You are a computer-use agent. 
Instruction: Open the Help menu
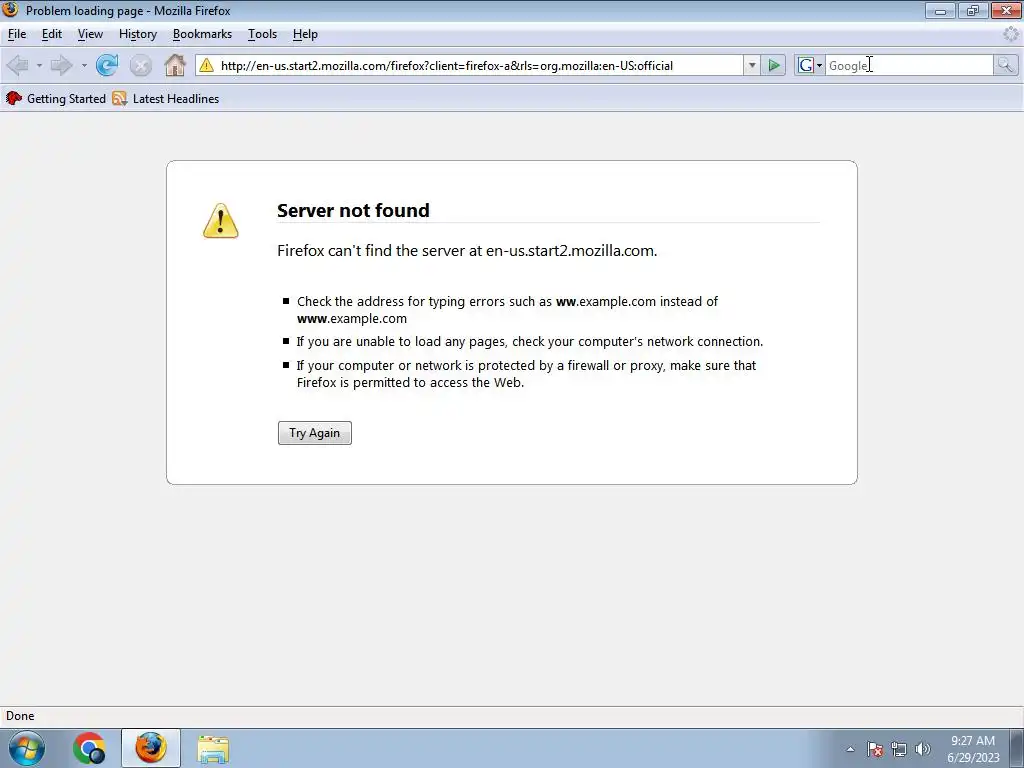pyautogui.click(x=305, y=34)
